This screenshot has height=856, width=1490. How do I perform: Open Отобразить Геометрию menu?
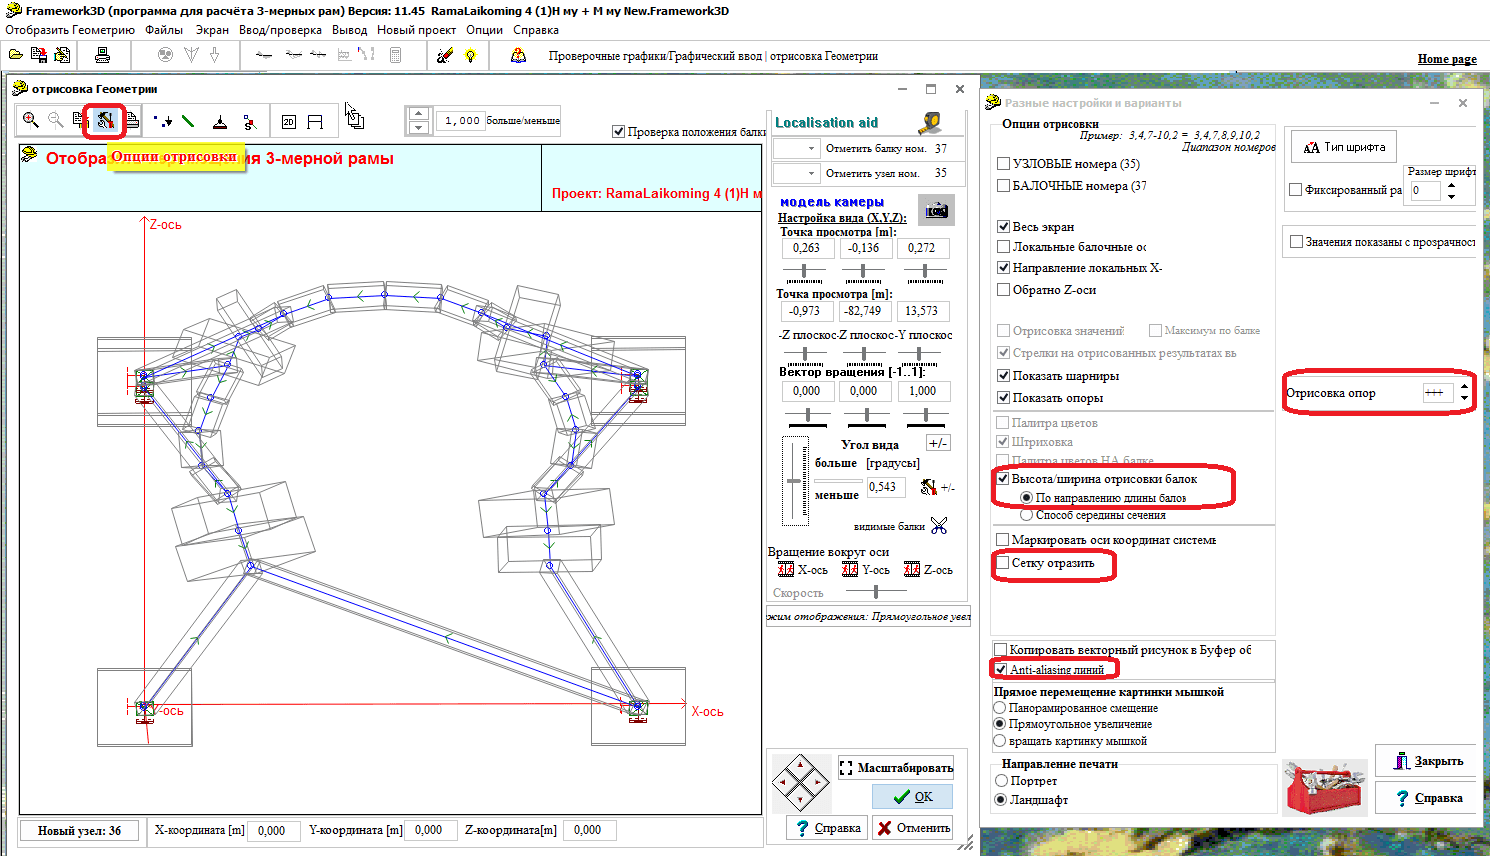[70, 30]
